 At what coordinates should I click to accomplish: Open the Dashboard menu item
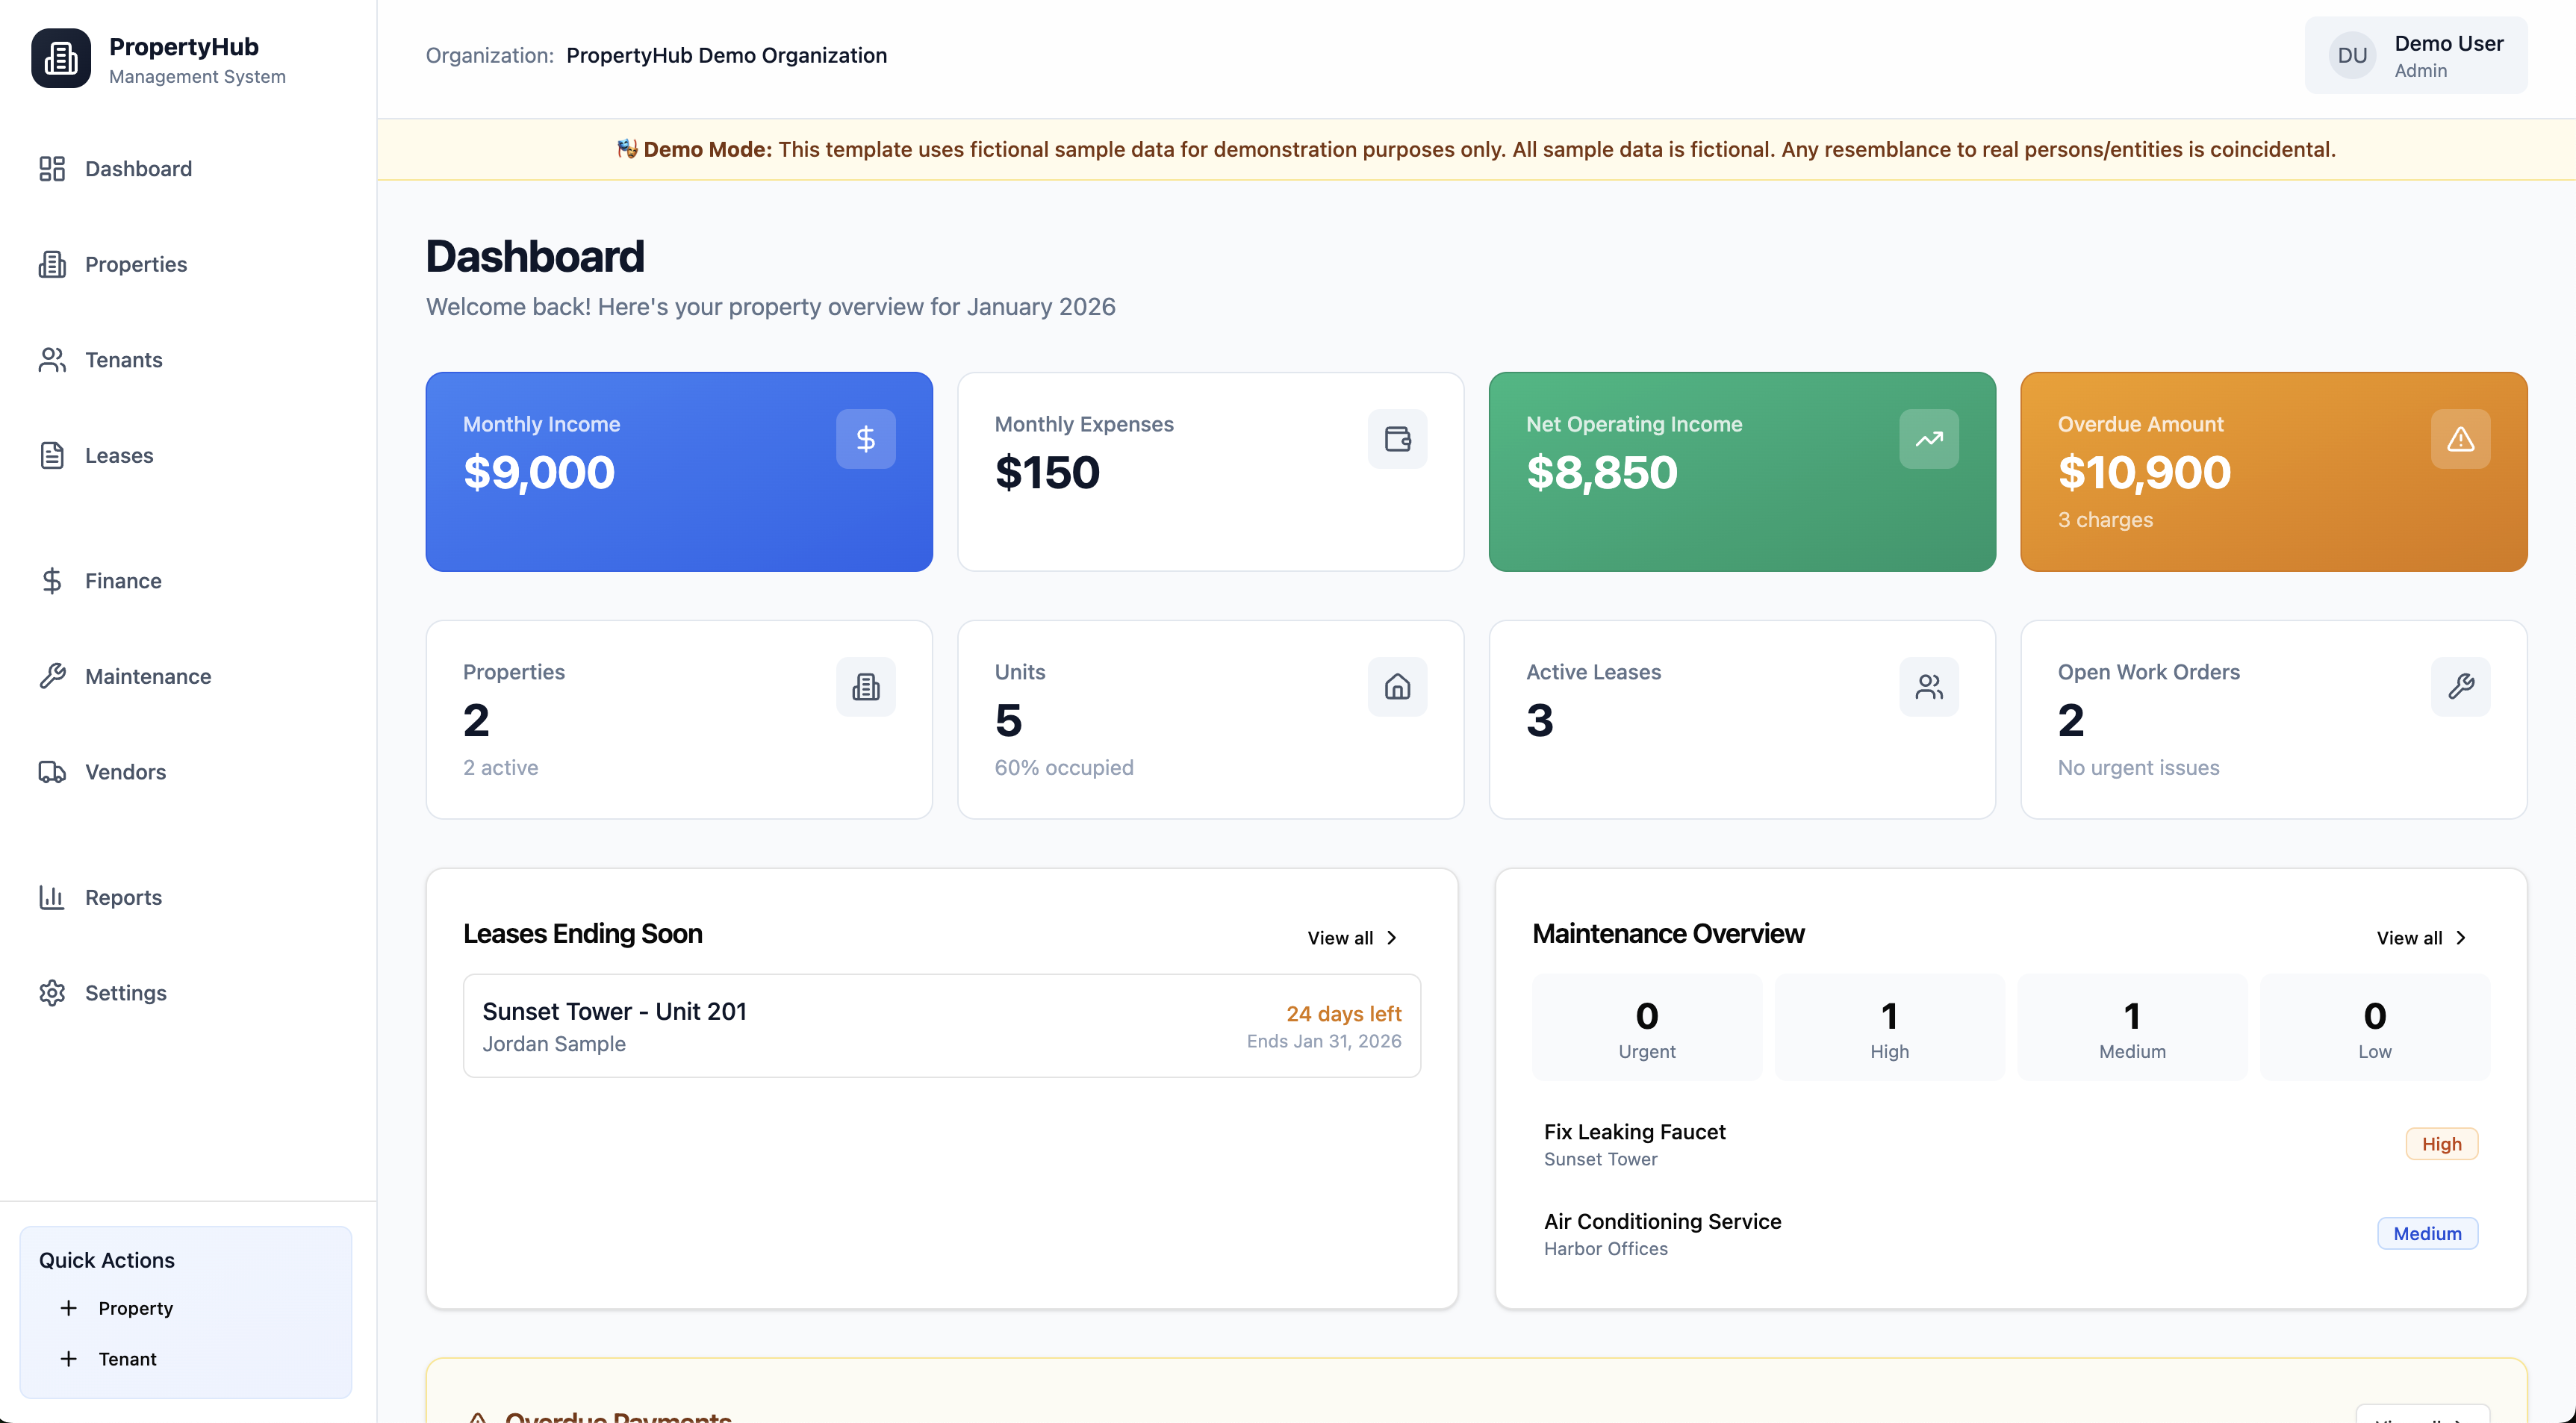point(188,169)
